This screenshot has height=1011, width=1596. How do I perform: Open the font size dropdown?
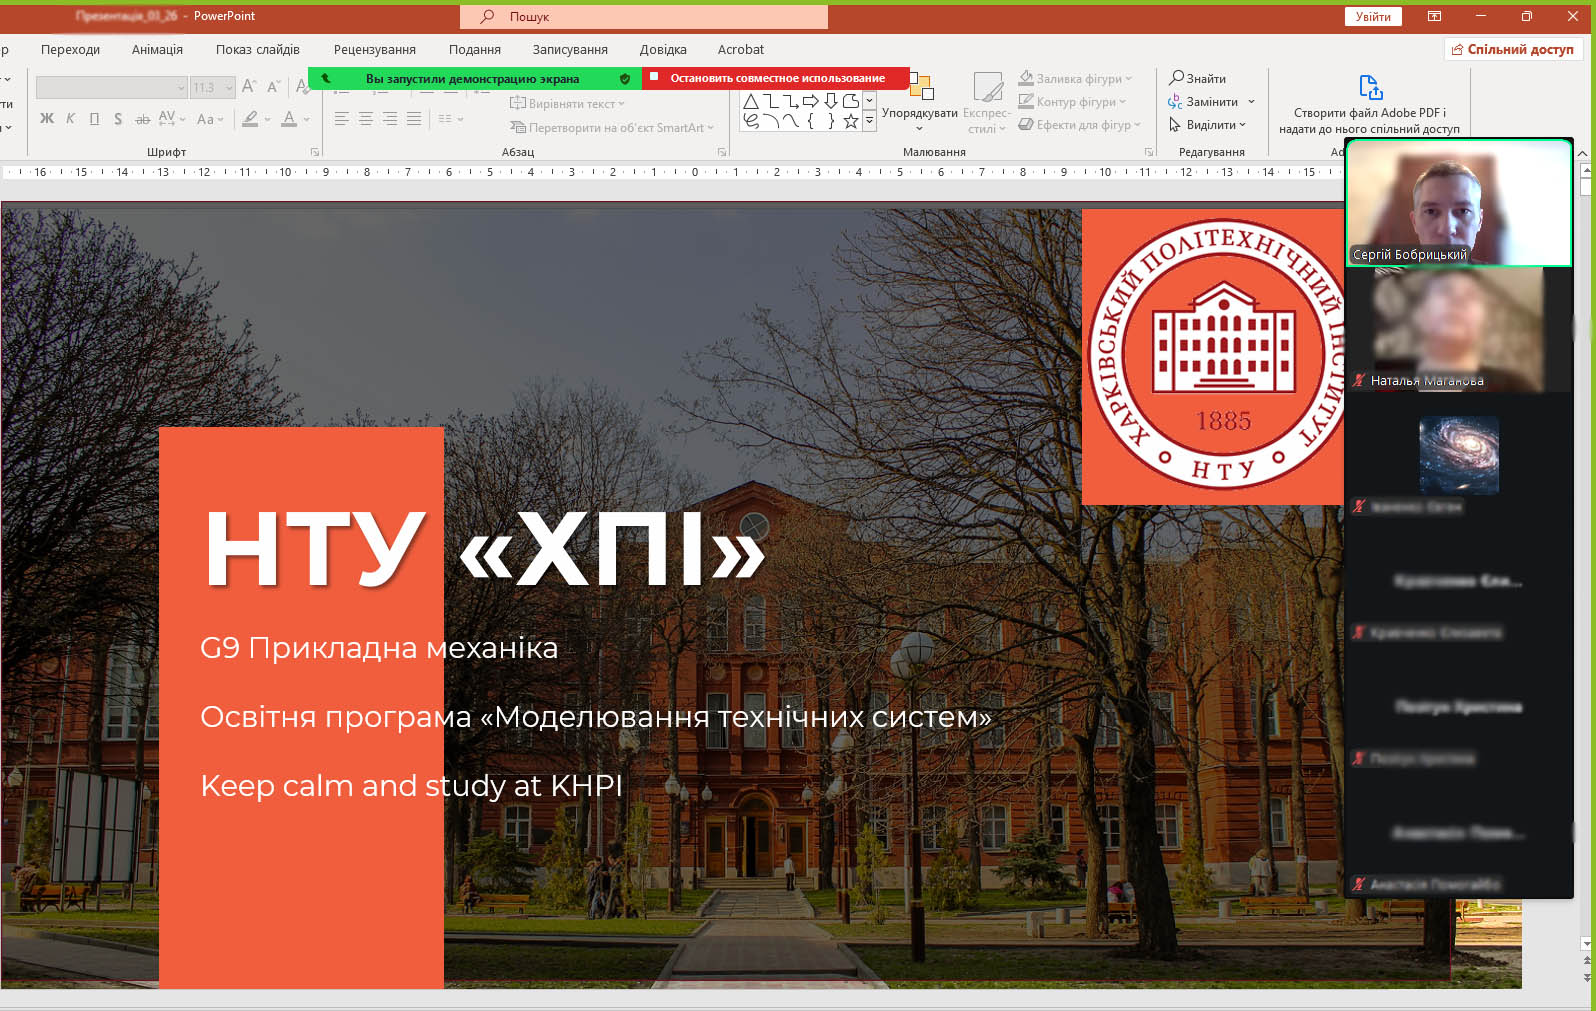(229, 88)
